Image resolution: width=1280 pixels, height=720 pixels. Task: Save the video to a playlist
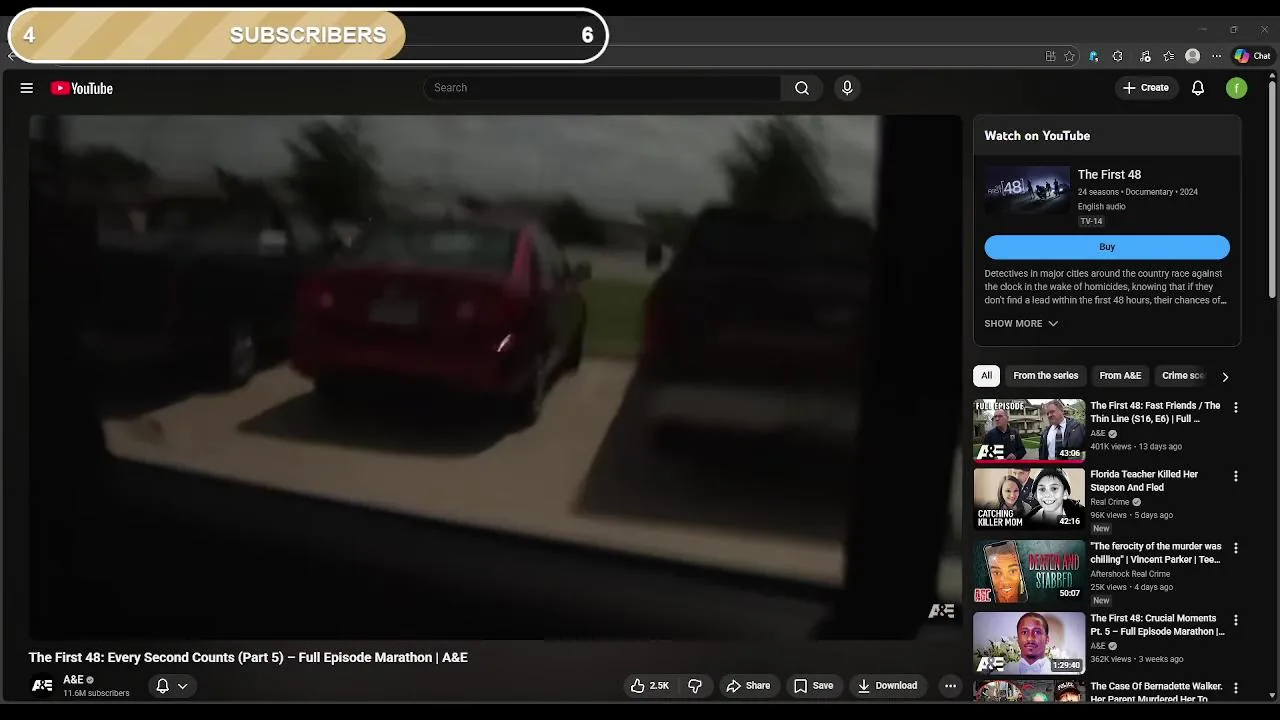click(813, 686)
